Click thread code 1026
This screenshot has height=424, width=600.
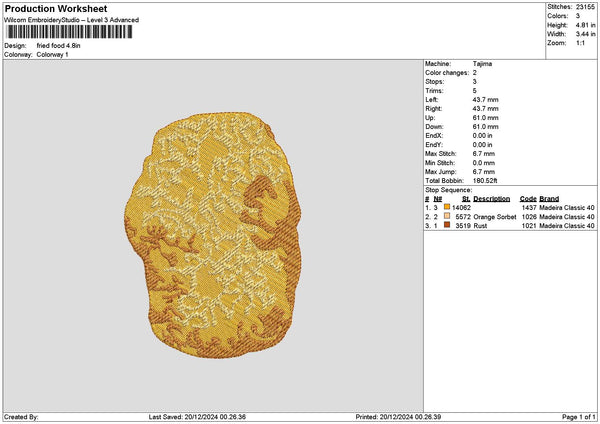click(x=529, y=217)
